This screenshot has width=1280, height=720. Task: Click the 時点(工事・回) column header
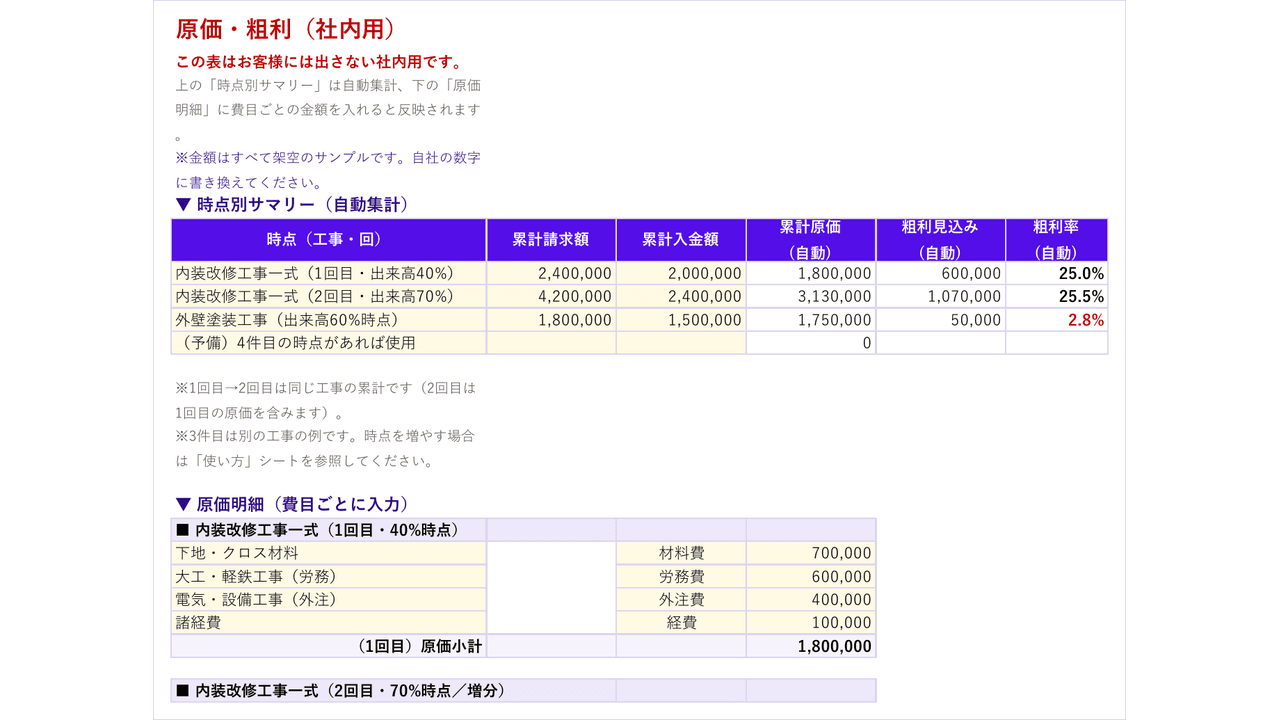tap(329, 240)
